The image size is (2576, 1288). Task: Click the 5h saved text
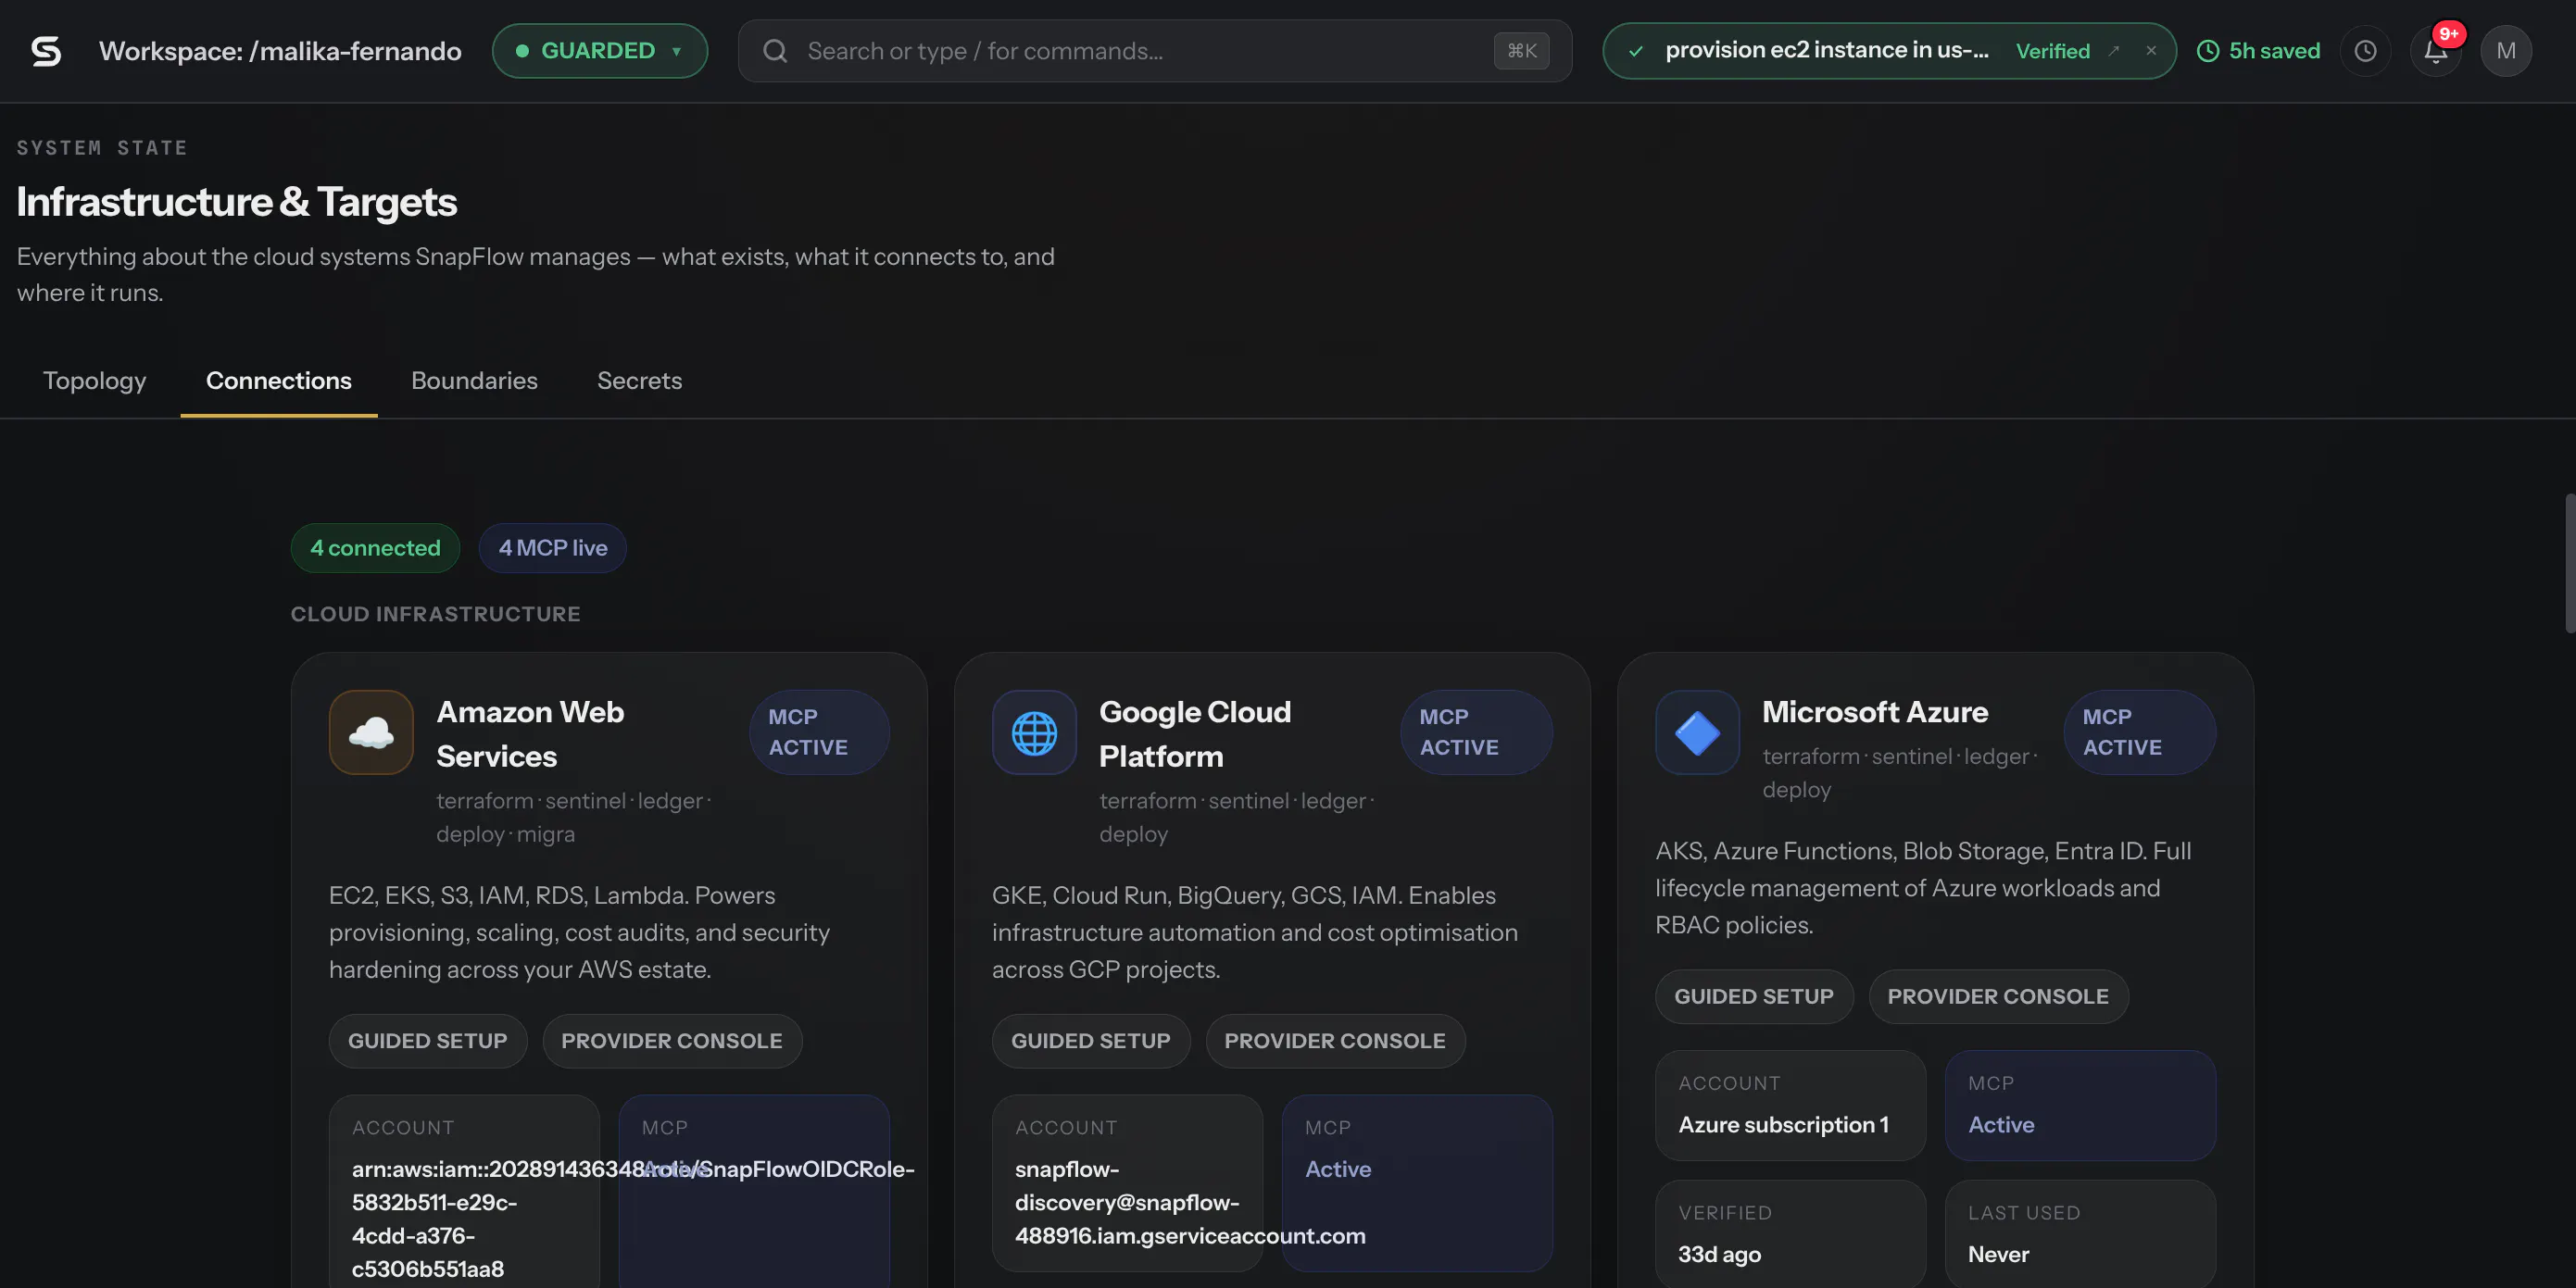(x=2274, y=51)
